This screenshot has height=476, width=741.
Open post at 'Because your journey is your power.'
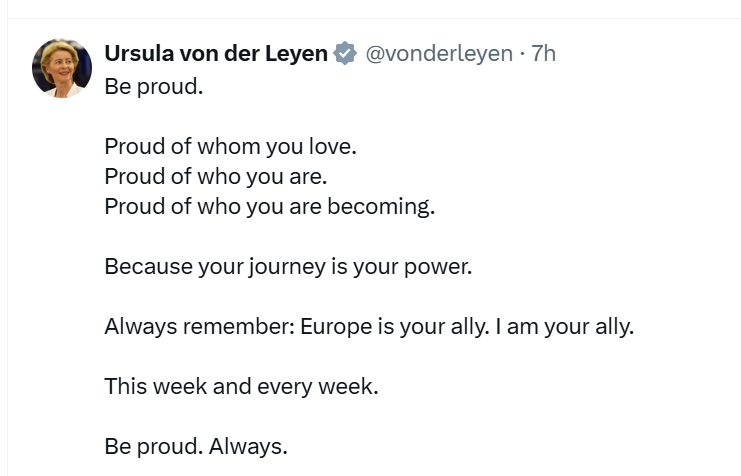(x=288, y=267)
